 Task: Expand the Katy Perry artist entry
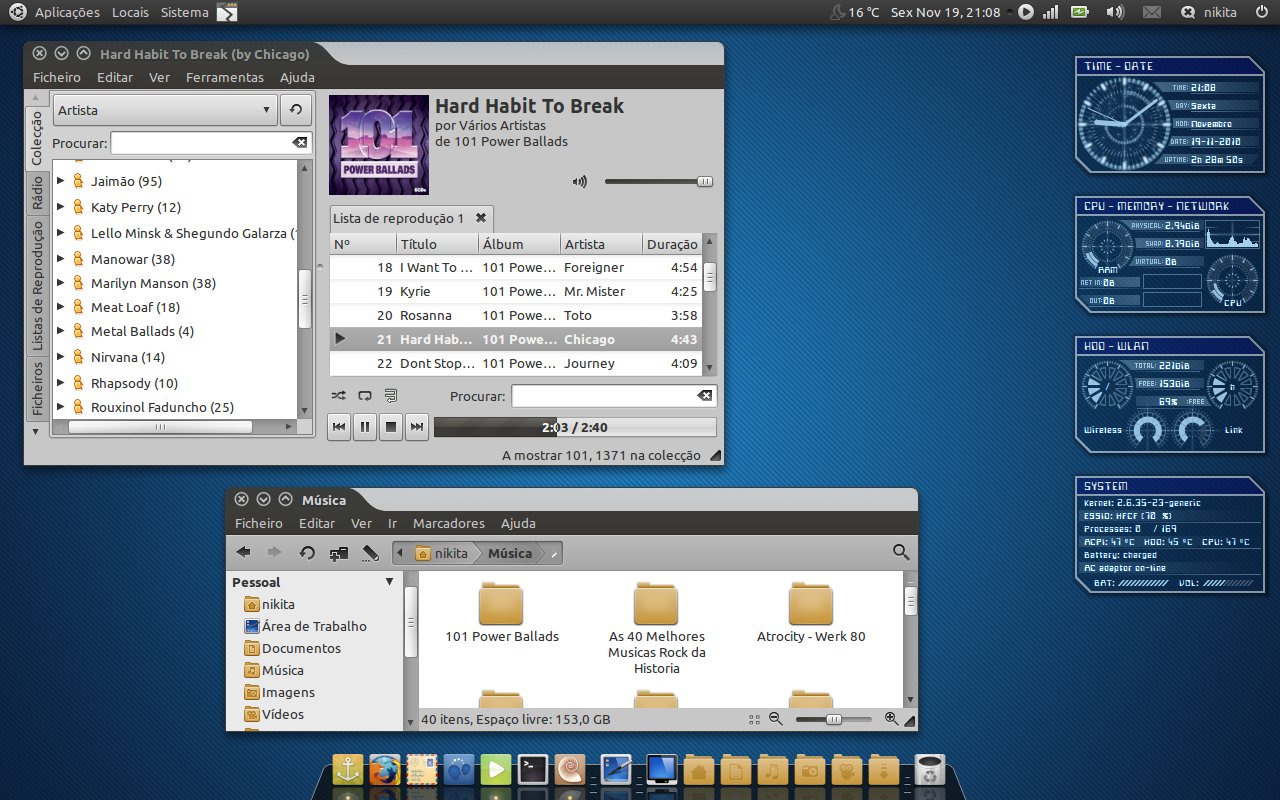[x=61, y=207]
